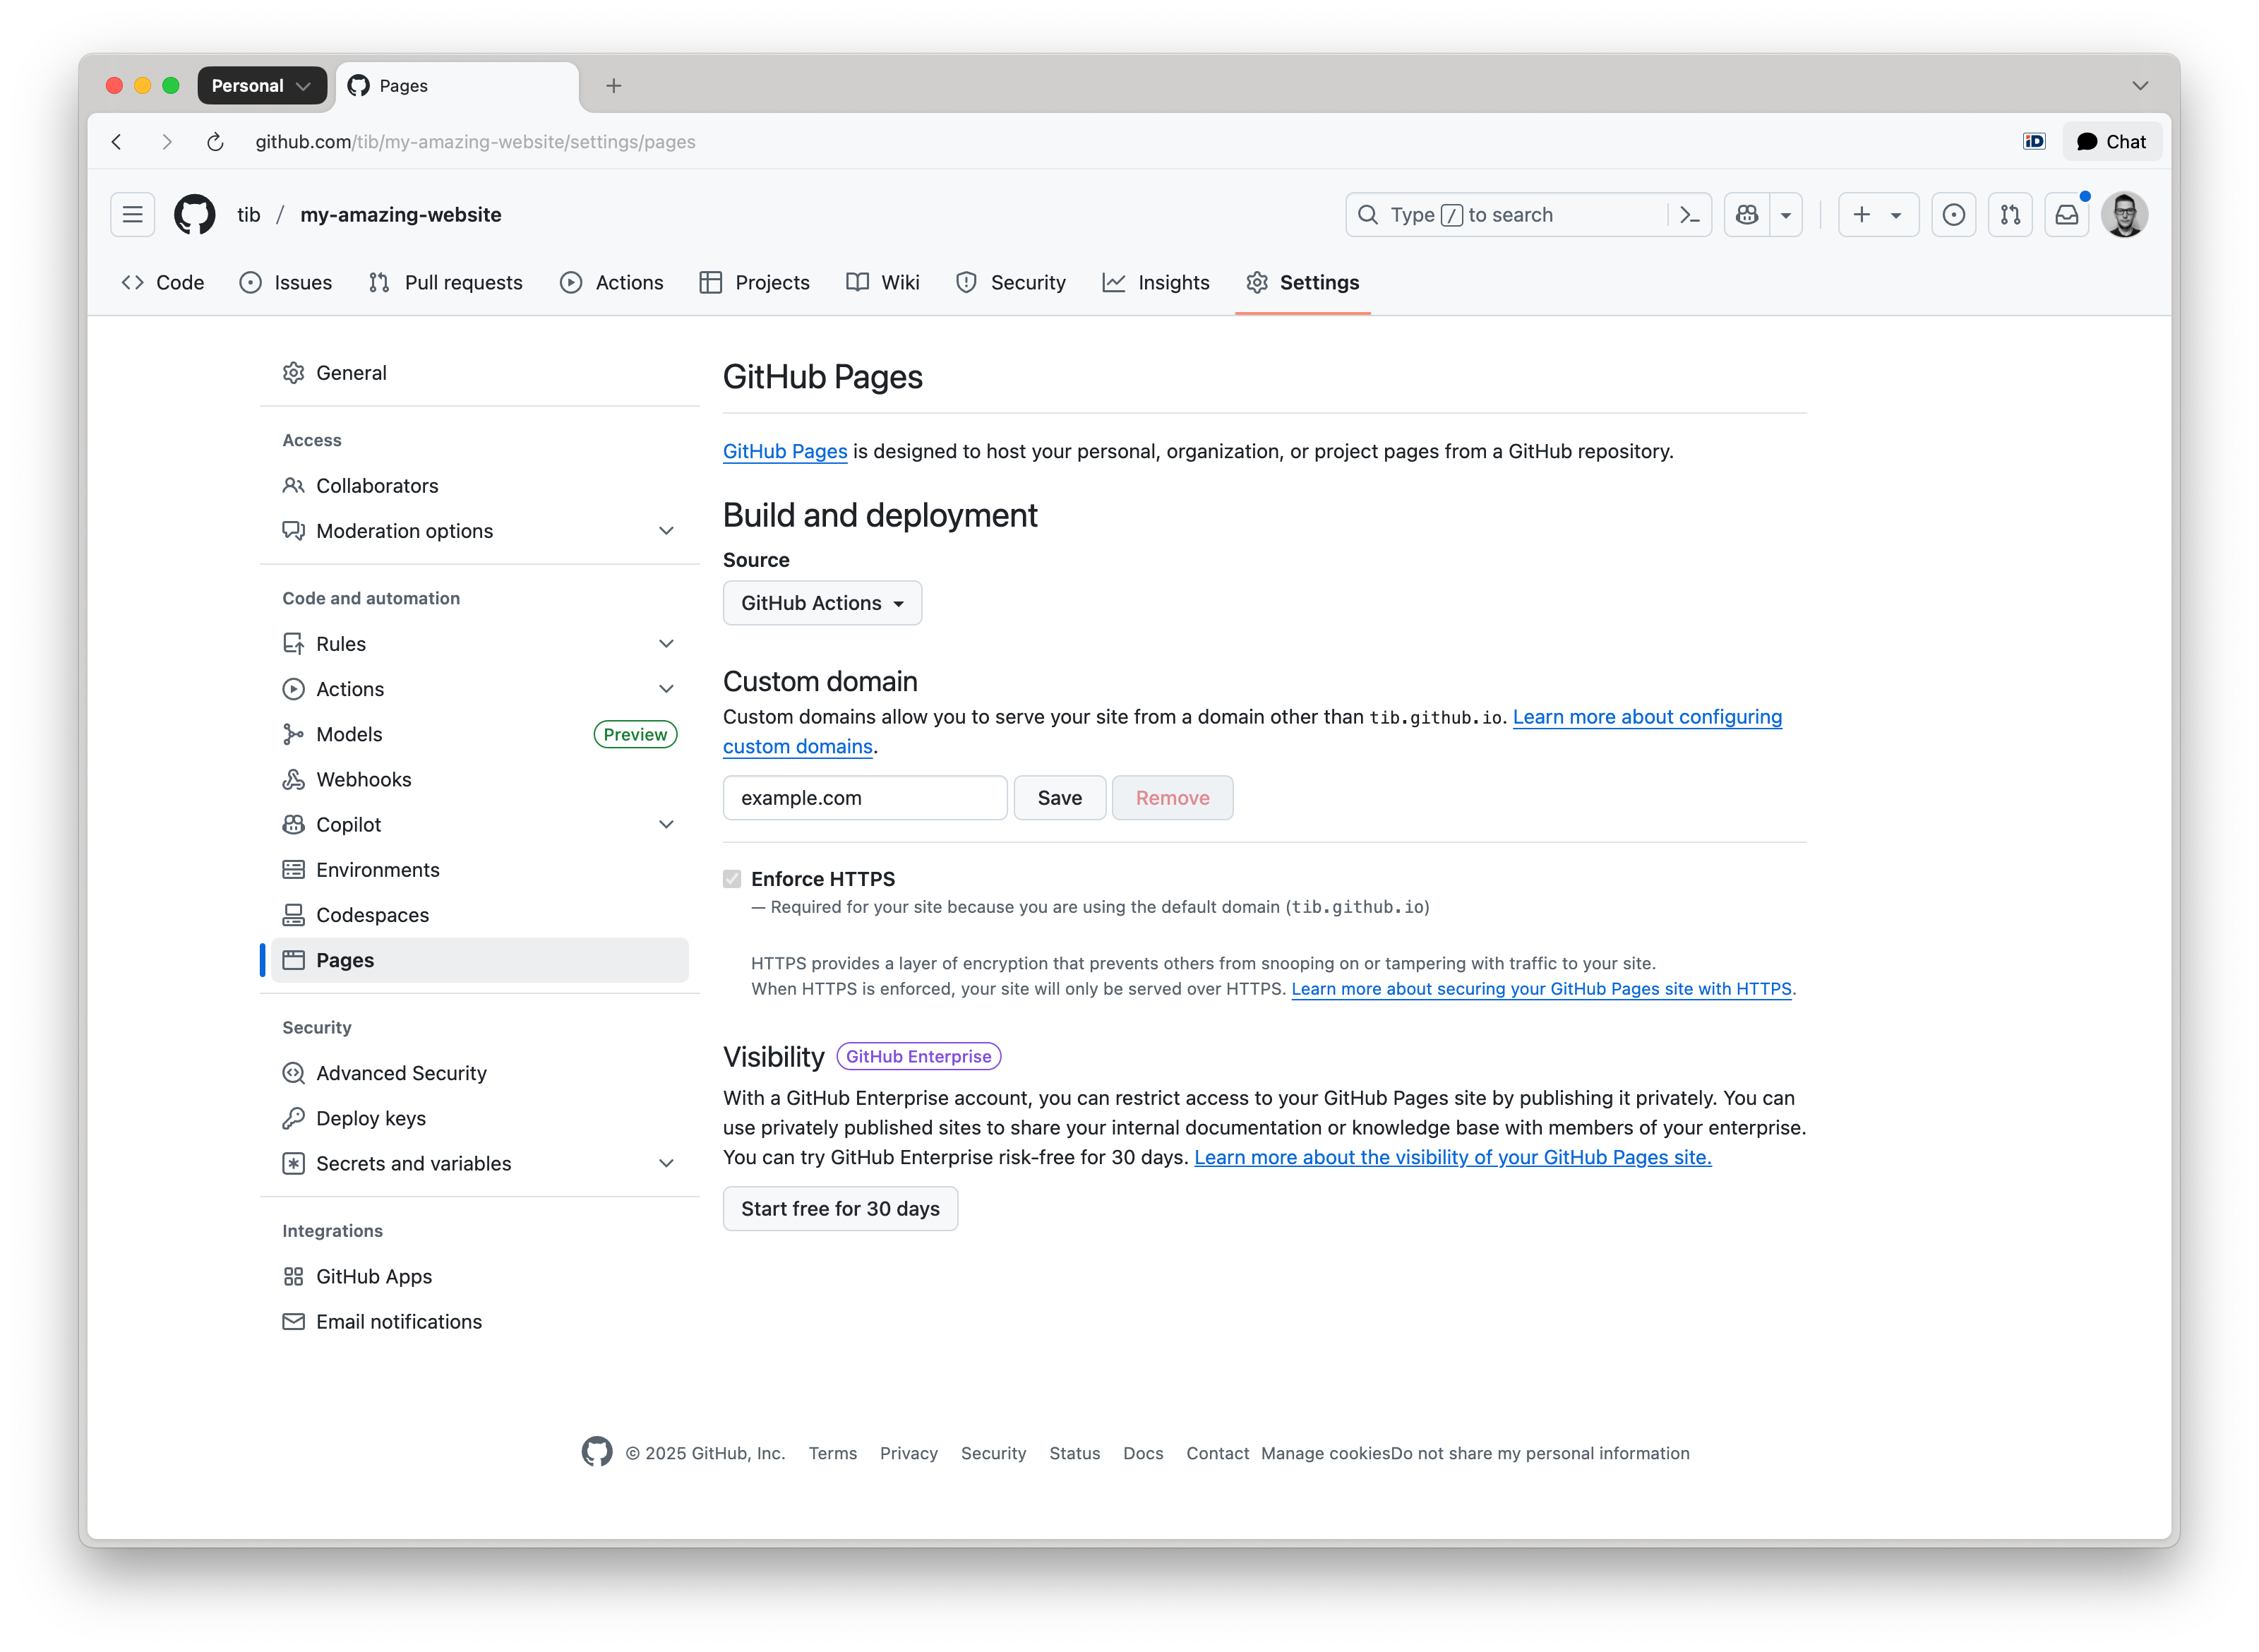The height and width of the screenshot is (1652, 2259).
Task: Open a new browser tab with plus icon
Action: point(614,86)
